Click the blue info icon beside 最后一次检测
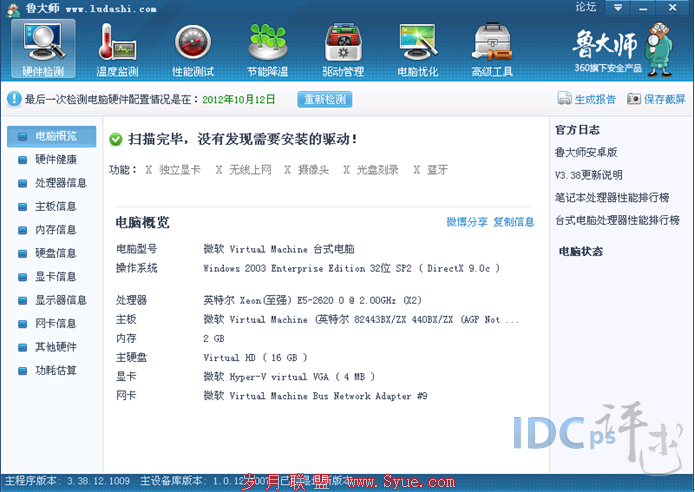Viewport: 695px width, 492px height. point(14,99)
